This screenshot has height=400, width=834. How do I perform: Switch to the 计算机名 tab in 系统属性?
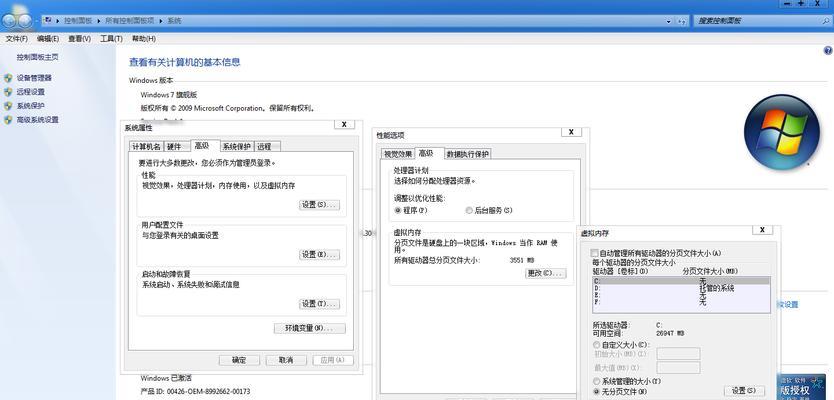point(146,147)
